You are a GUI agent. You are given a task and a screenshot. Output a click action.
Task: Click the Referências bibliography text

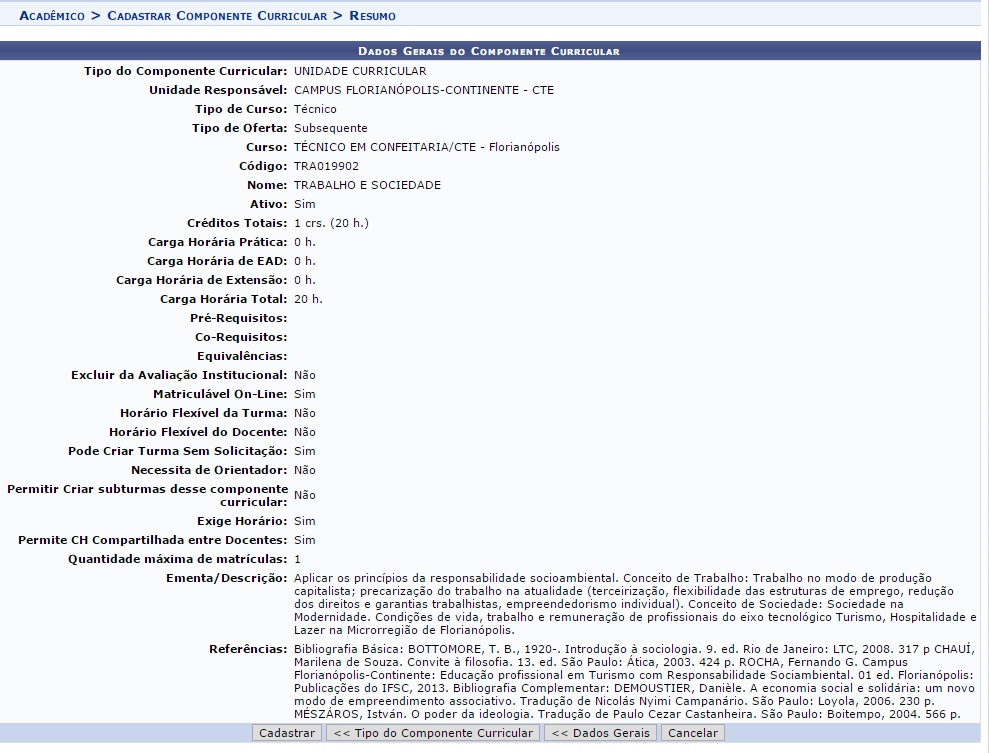pyautogui.click(x=630, y=681)
